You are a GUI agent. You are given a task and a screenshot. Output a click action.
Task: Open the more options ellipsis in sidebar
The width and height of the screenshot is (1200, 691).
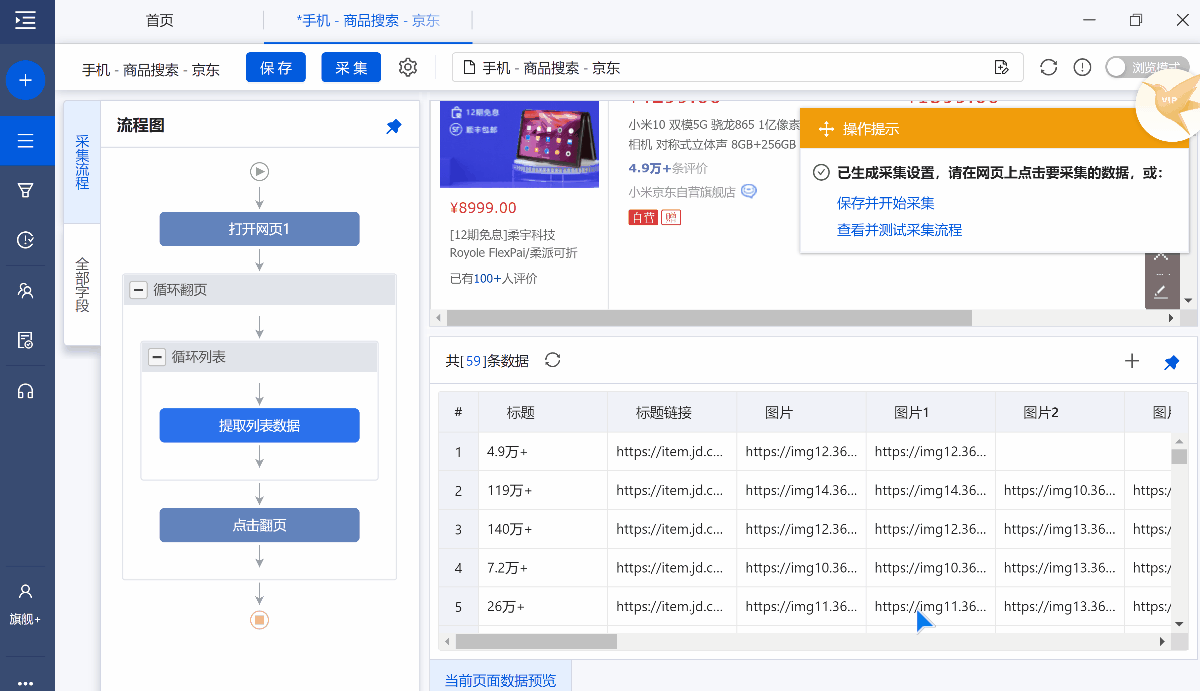tap(26, 683)
